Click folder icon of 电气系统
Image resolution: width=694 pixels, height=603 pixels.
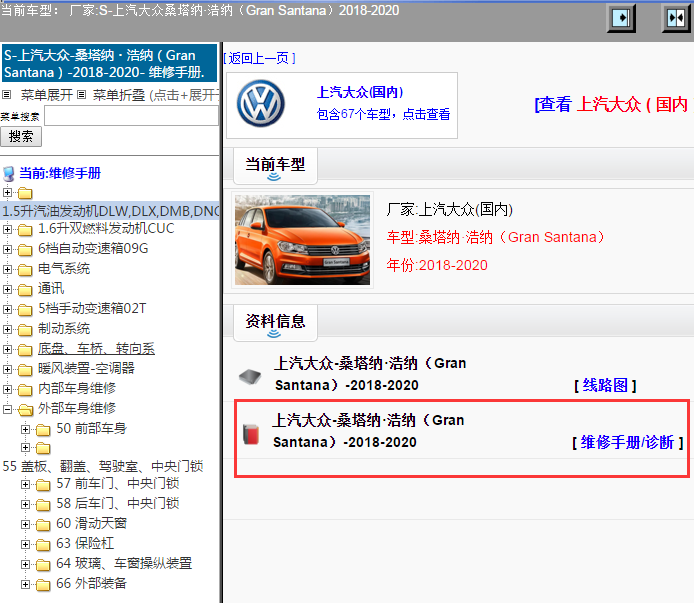[x=25, y=270]
